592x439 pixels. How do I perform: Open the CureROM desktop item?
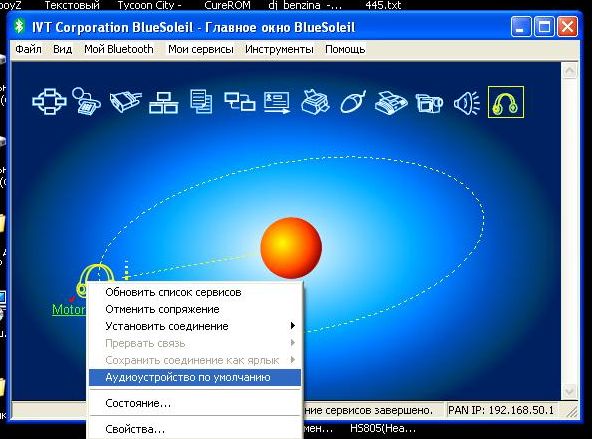pyautogui.click(x=227, y=5)
